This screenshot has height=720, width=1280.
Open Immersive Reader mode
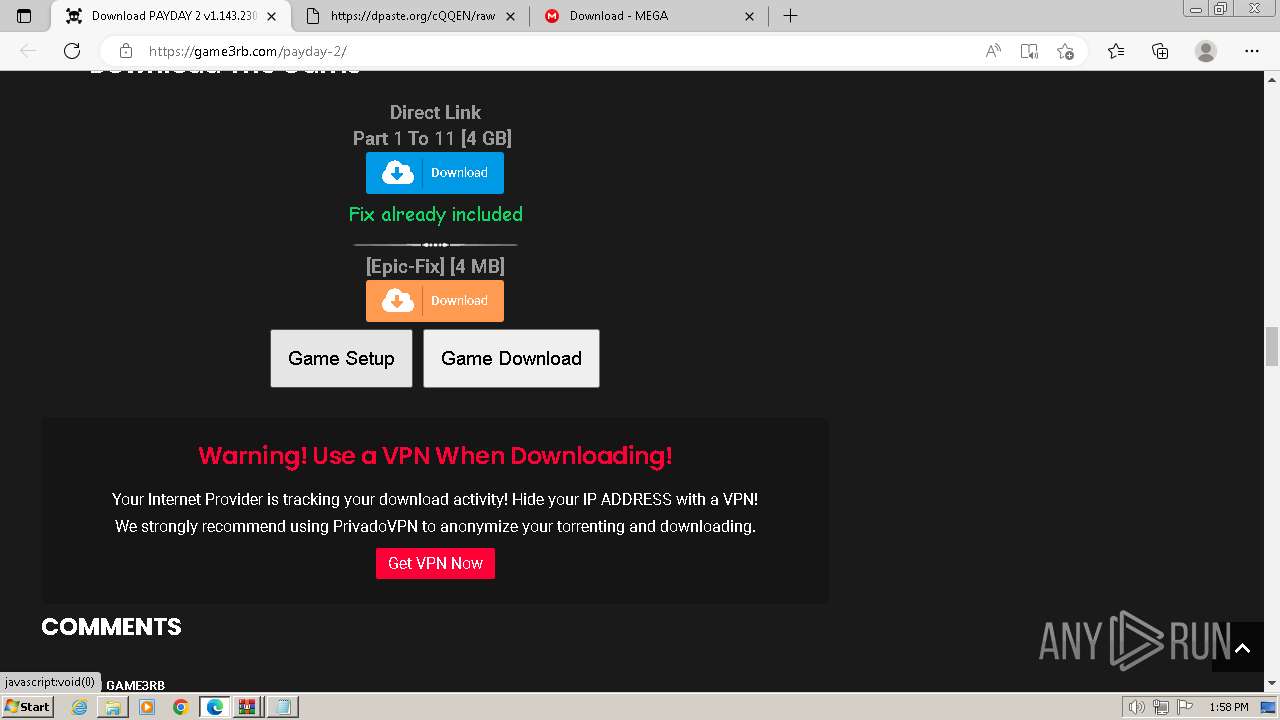[1029, 51]
